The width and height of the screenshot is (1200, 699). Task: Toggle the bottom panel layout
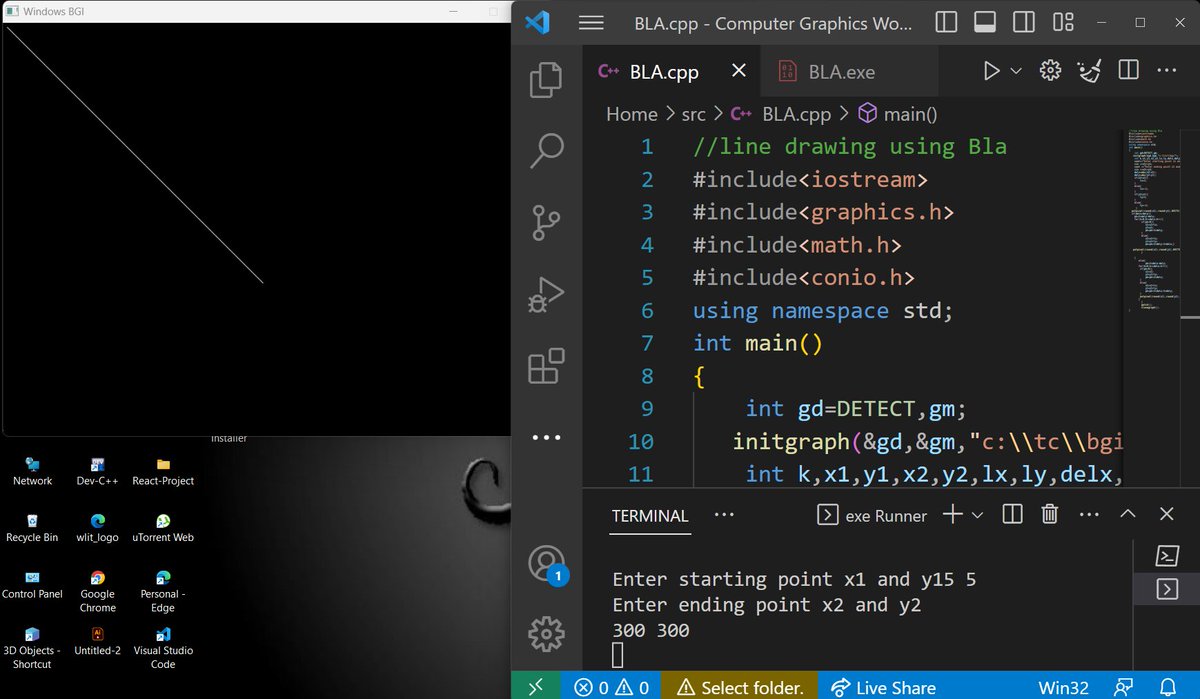click(985, 22)
